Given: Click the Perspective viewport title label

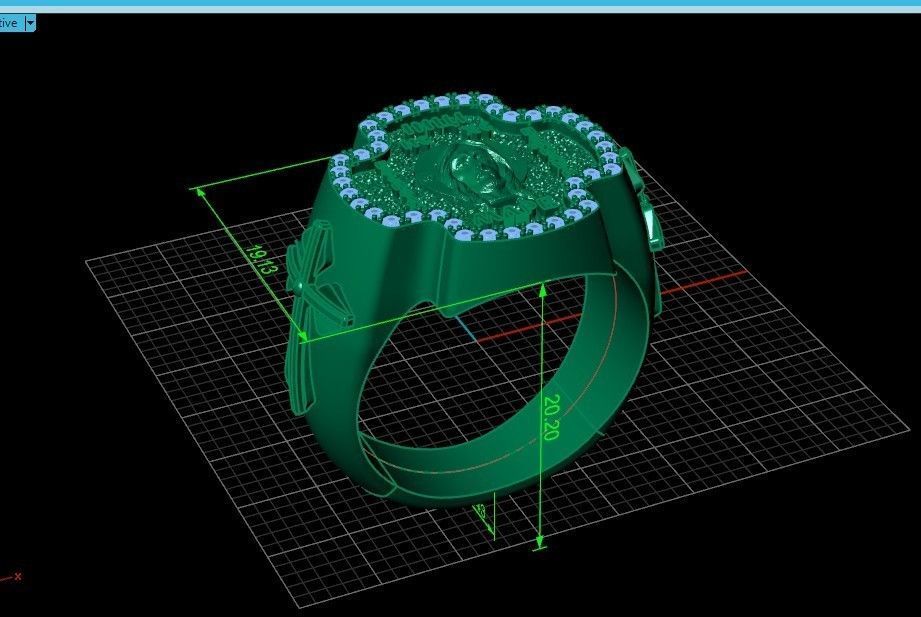Looking at the screenshot, I should [8, 24].
